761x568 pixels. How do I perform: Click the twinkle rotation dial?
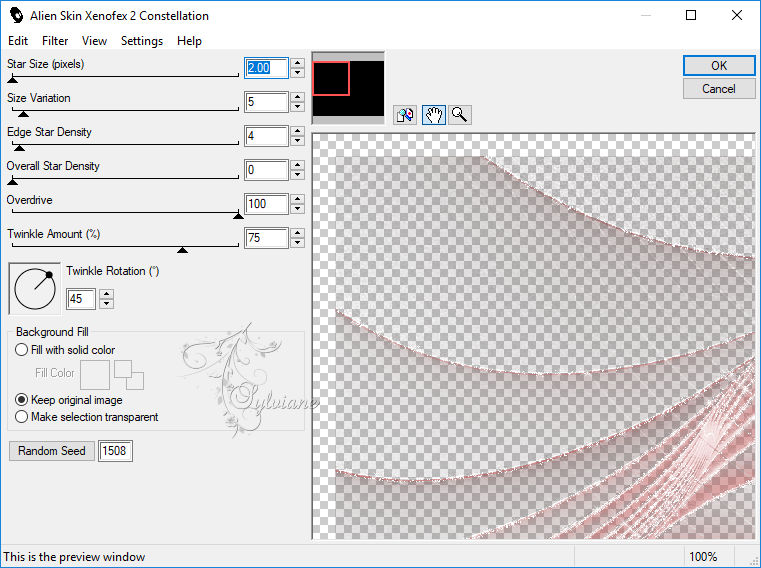click(x=35, y=289)
